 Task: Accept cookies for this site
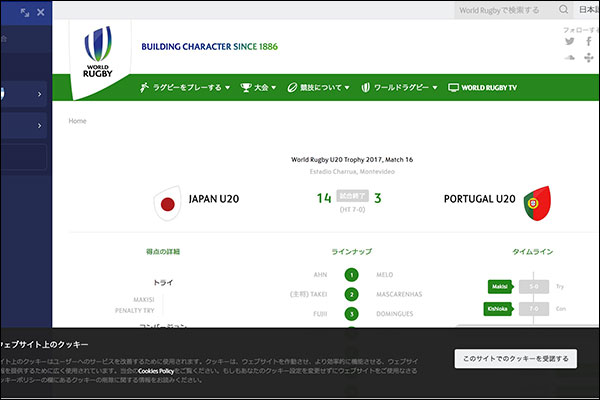pyautogui.click(x=515, y=358)
